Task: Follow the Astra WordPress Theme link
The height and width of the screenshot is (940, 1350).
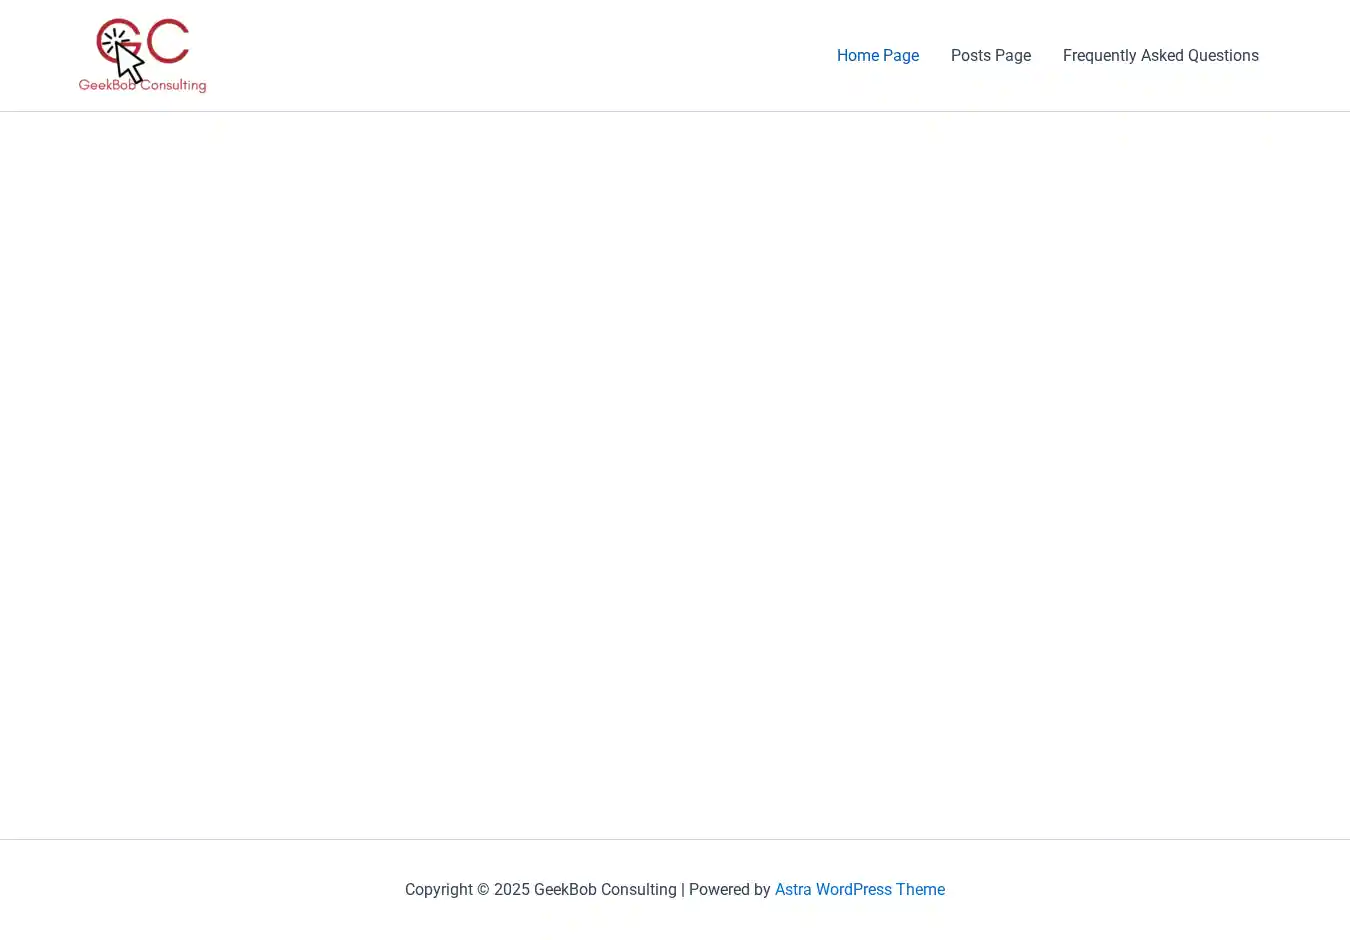Action: pyautogui.click(x=859, y=890)
